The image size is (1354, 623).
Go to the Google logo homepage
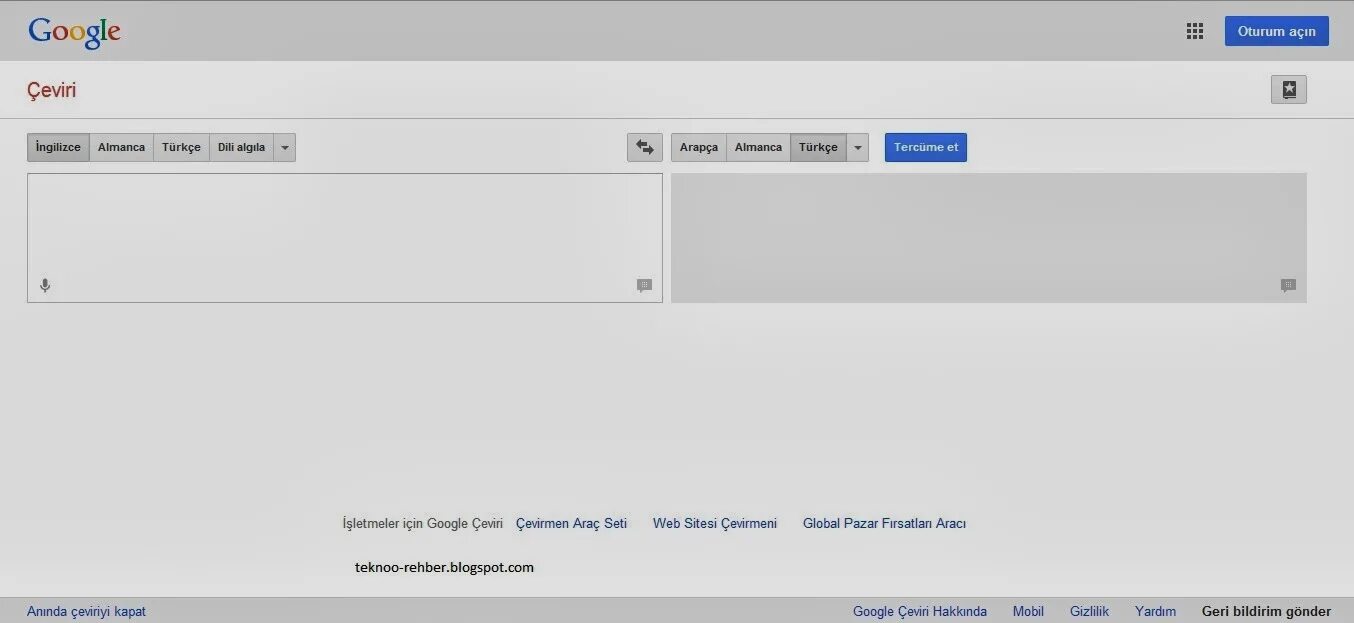75,32
